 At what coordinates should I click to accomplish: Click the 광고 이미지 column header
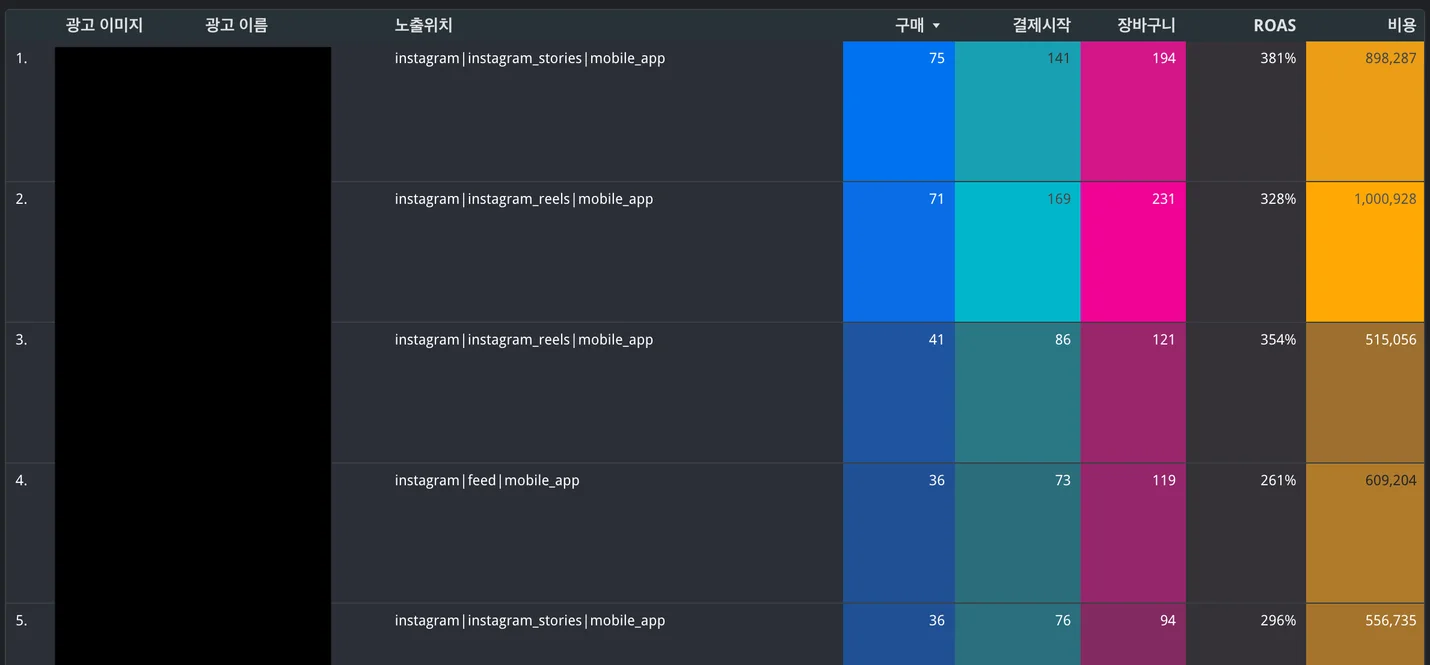coord(104,25)
